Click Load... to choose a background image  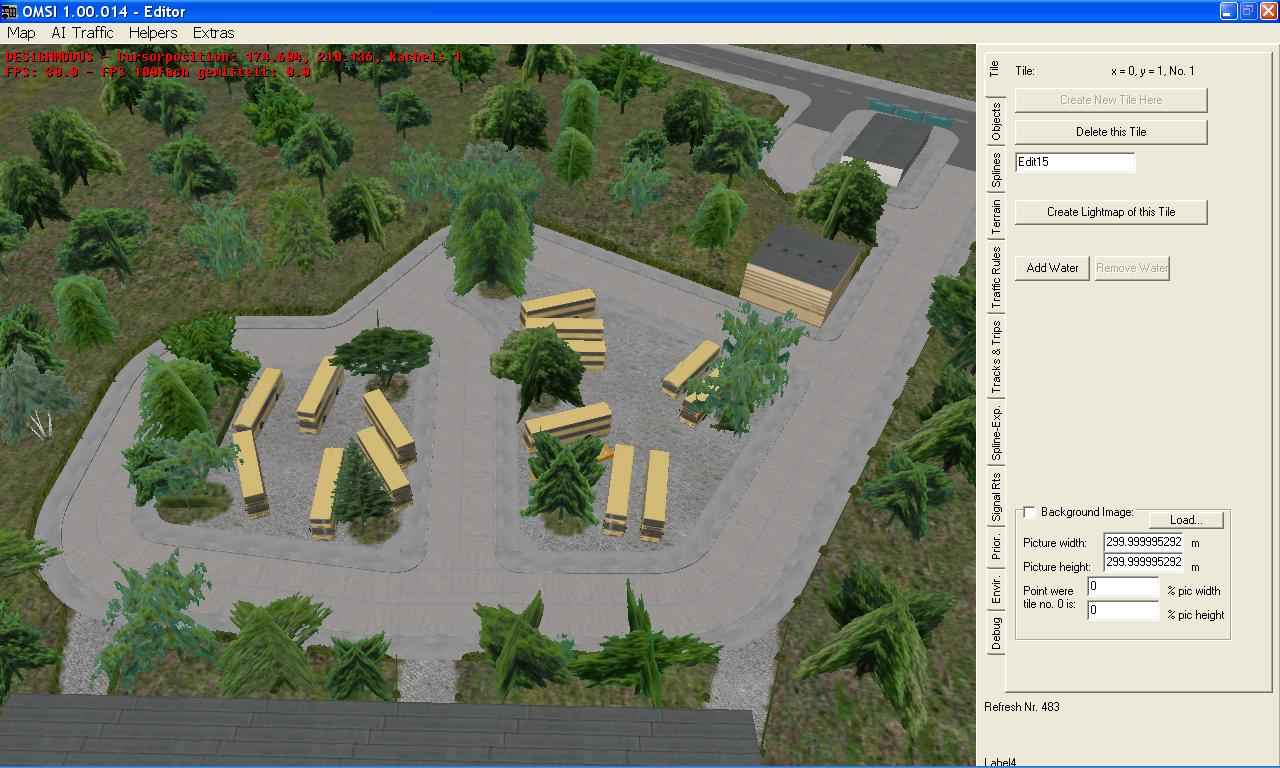1185,520
